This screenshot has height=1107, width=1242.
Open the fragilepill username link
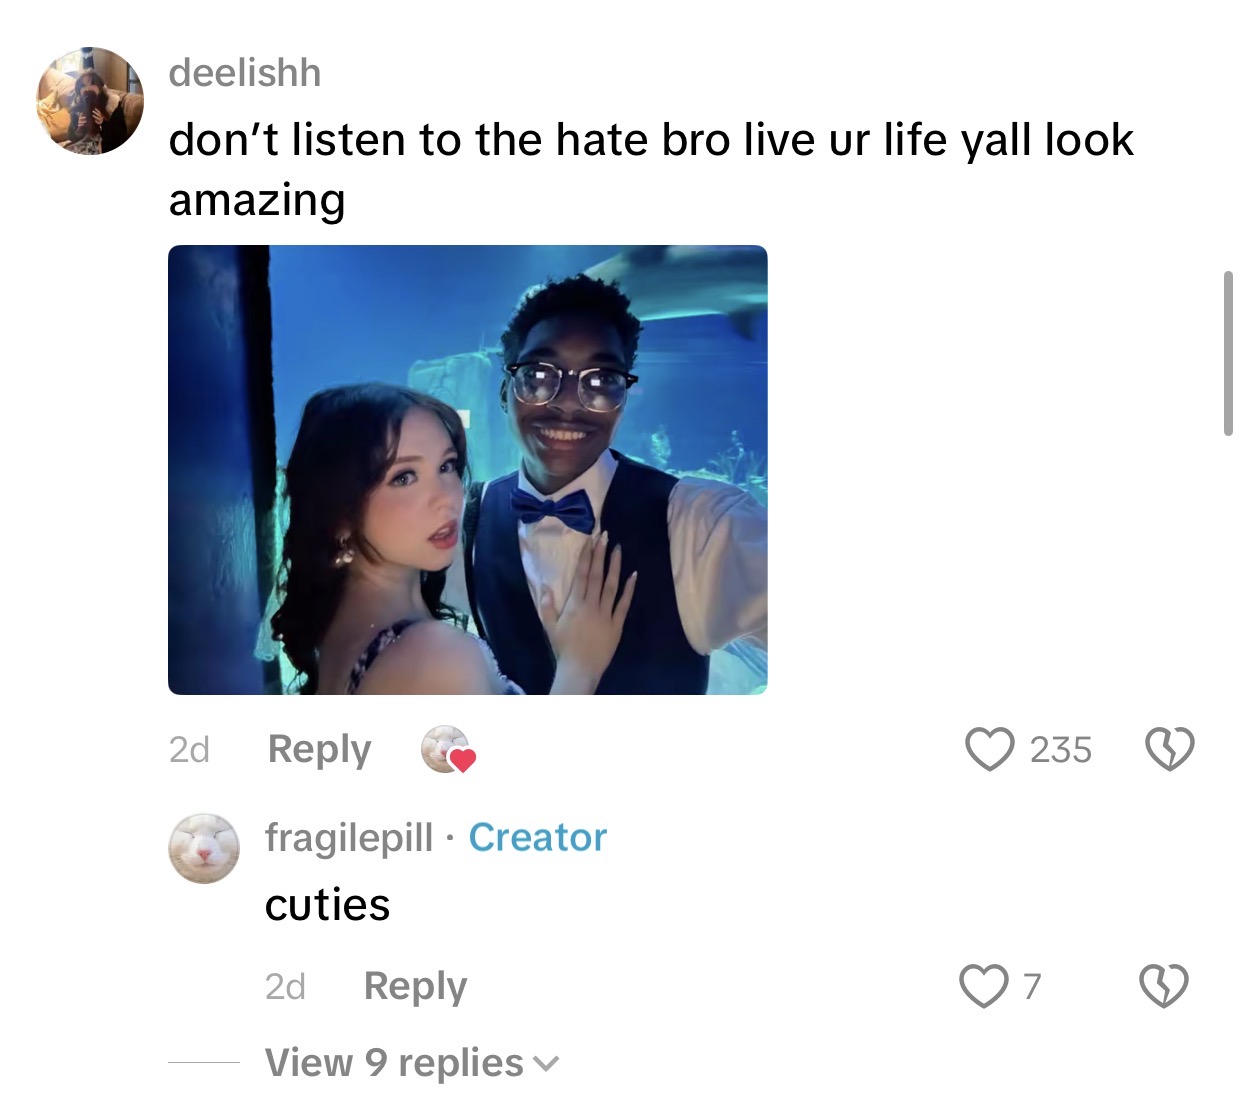pos(349,837)
